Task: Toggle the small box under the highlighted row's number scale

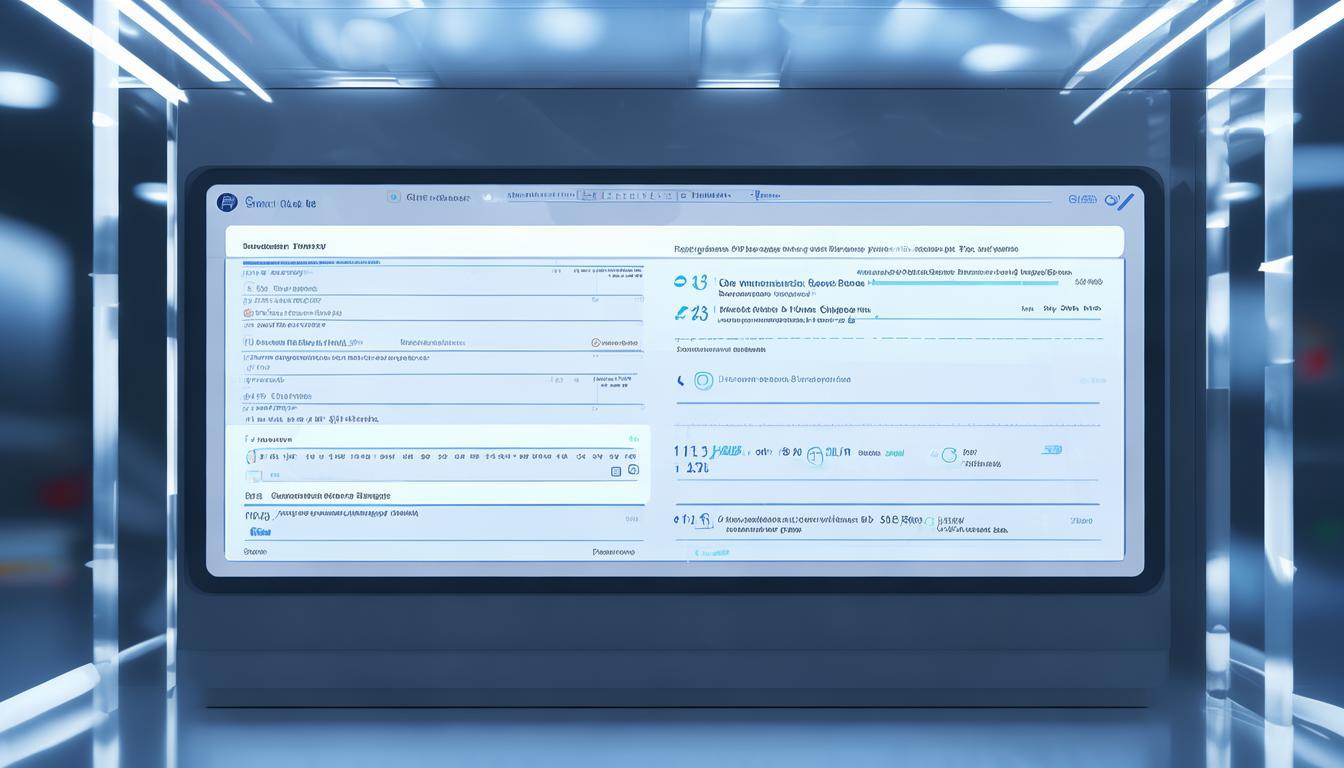Action: 254,476
